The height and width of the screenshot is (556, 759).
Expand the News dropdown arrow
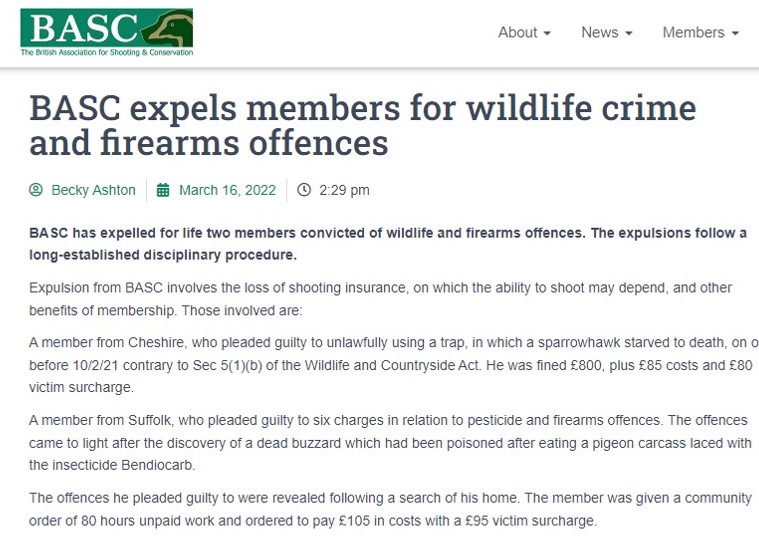[x=629, y=33]
